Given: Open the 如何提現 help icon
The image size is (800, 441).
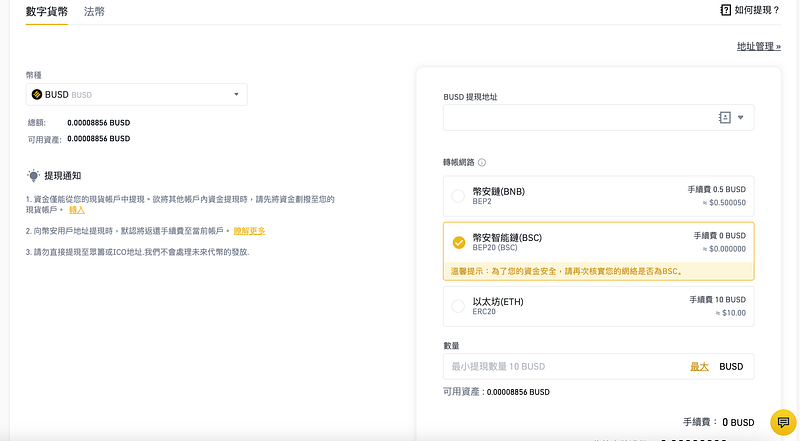Looking at the screenshot, I should click(725, 10).
